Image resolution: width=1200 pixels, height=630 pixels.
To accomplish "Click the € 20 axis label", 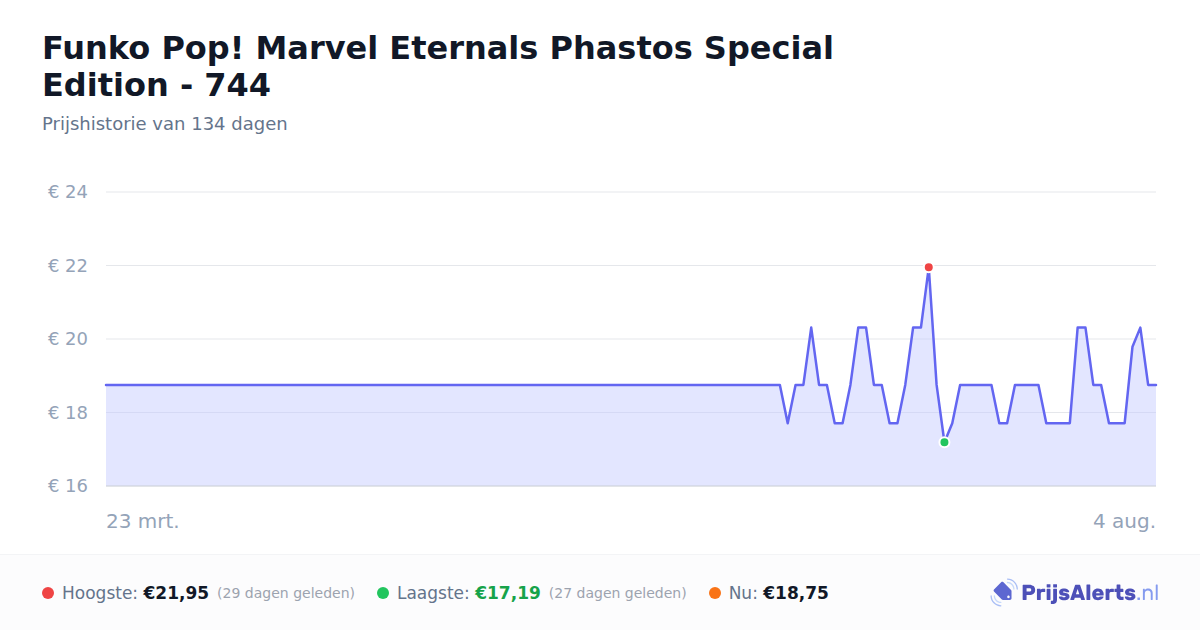I will [x=68, y=339].
